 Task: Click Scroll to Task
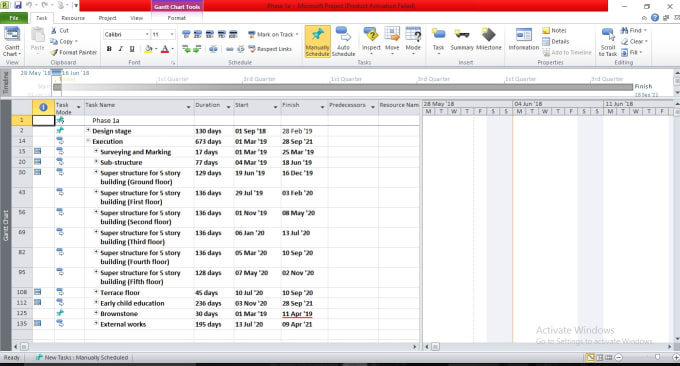[608, 42]
